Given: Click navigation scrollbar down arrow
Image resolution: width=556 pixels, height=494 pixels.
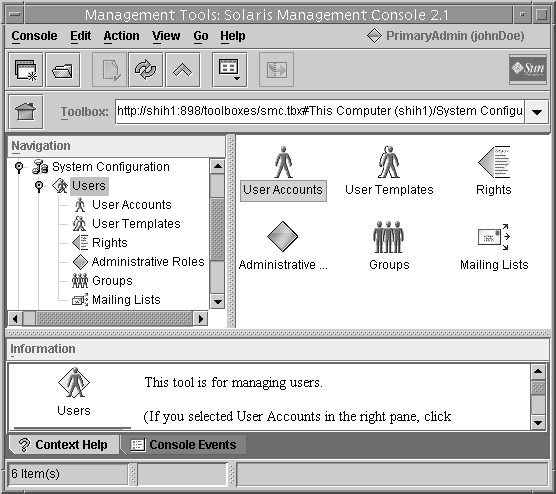Looking at the screenshot, I should pyautogui.click(x=217, y=301).
